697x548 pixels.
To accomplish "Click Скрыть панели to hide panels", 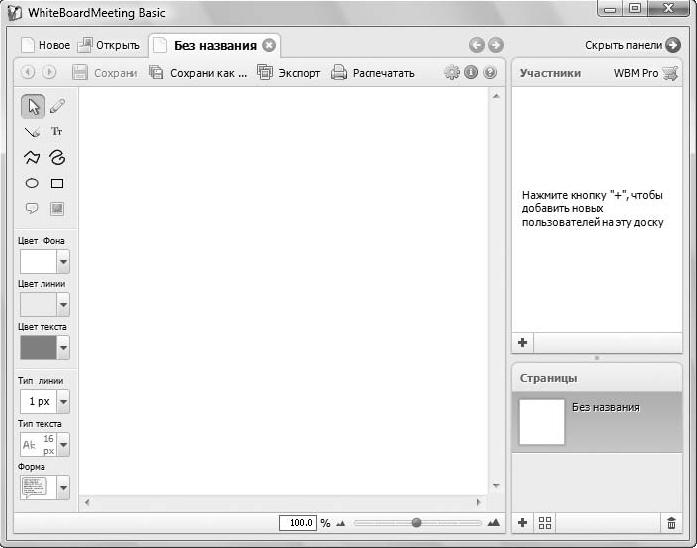I will 632,45.
